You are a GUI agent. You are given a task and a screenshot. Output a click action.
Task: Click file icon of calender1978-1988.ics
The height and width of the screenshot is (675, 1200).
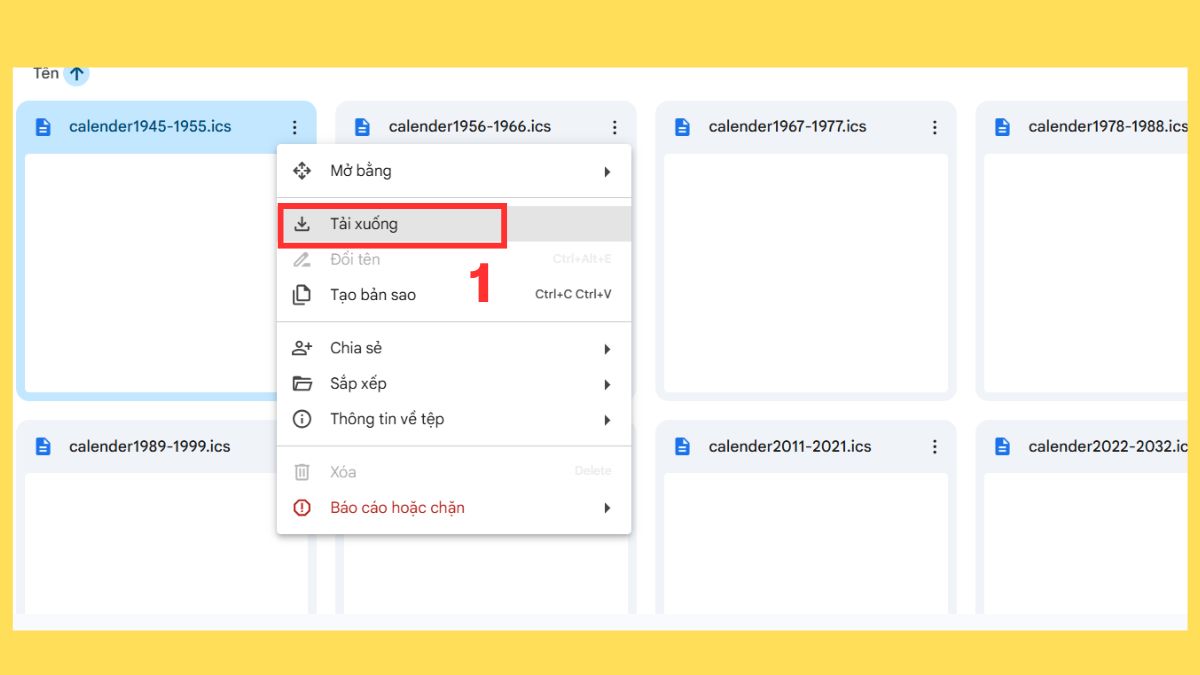click(1003, 127)
